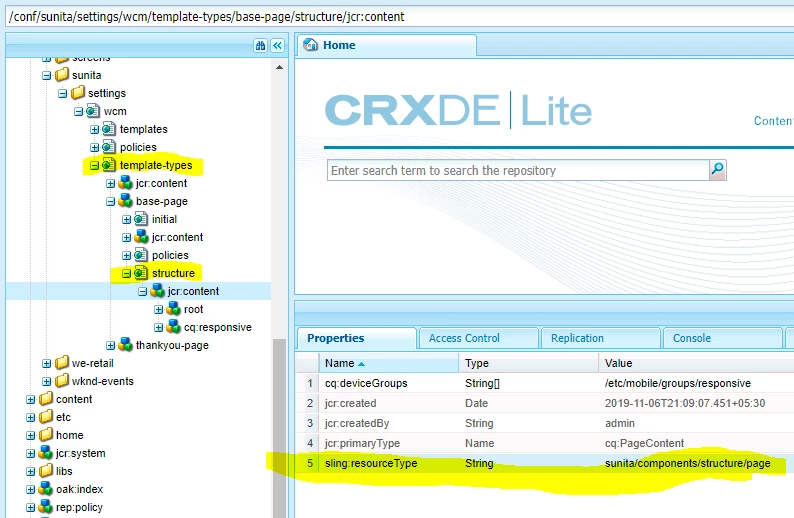This screenshot has height=518, width=794.
Task: Click the template-types node icon
Action: [109, 165]
